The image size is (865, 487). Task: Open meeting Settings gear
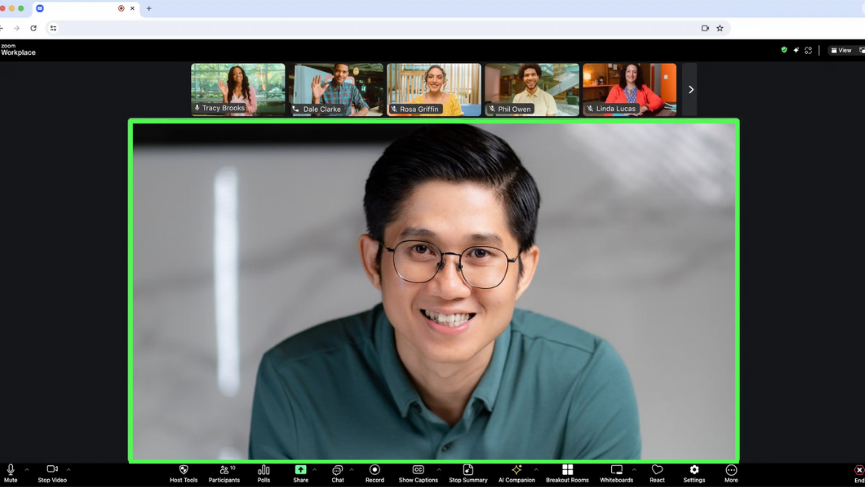click(694, 470)
